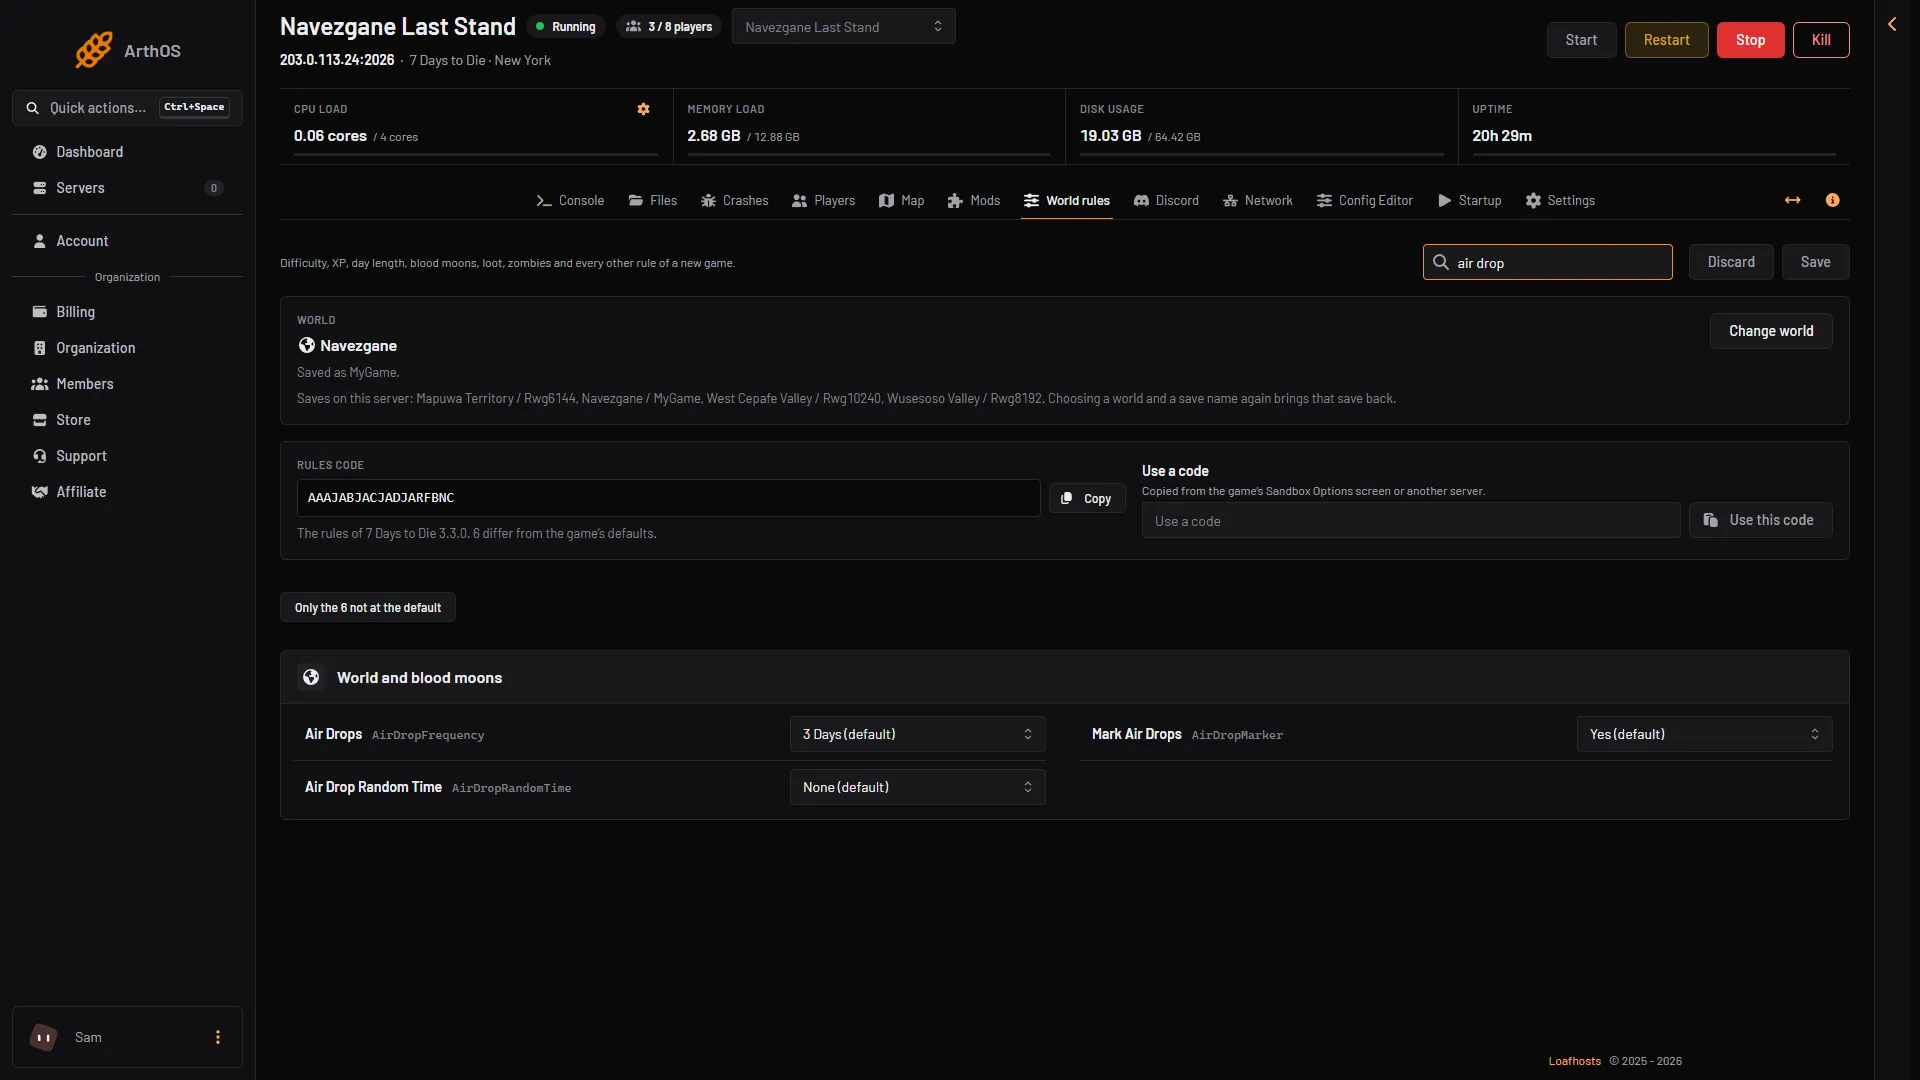Switch to the Discord tab

click(1166, 200)
